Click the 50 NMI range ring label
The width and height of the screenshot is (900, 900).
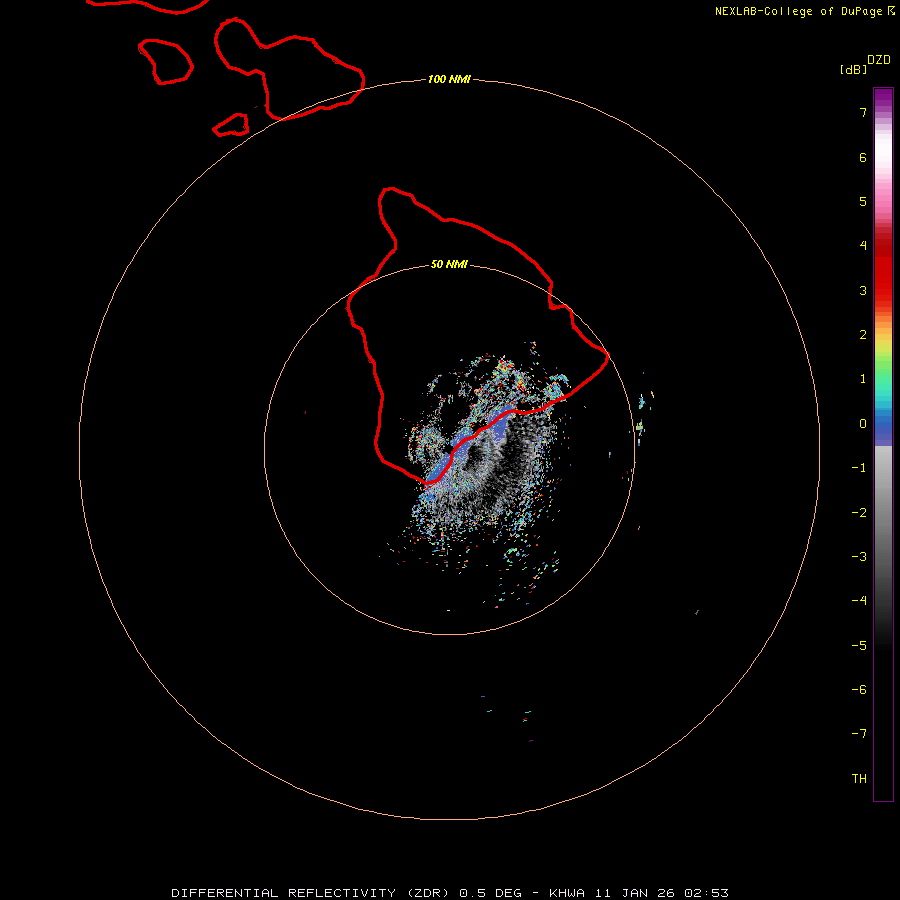coord(449,264)
